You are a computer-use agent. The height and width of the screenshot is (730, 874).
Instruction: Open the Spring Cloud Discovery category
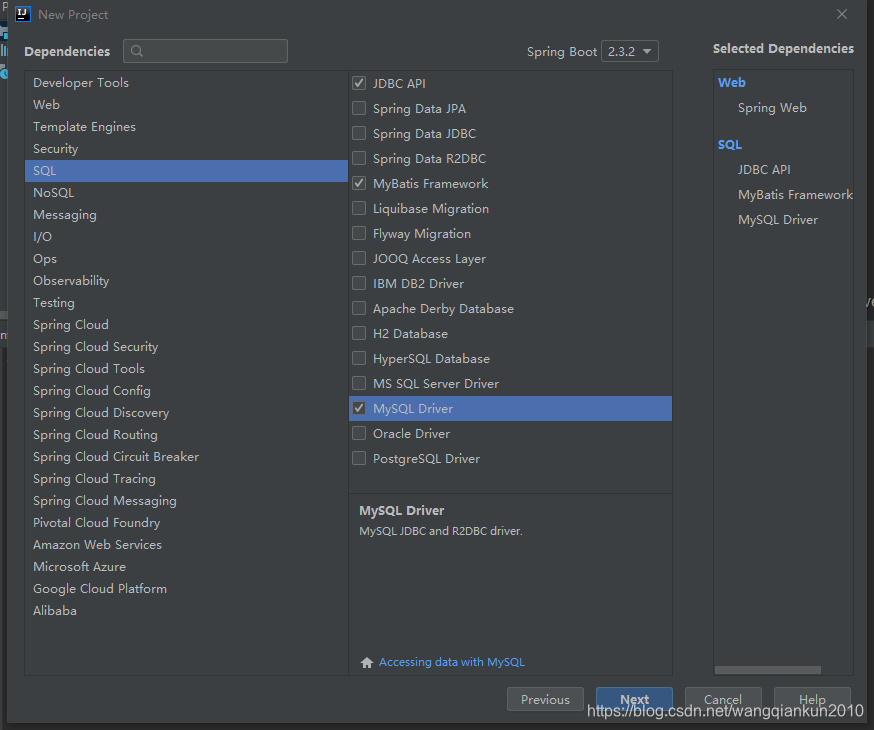pos(186,412)
